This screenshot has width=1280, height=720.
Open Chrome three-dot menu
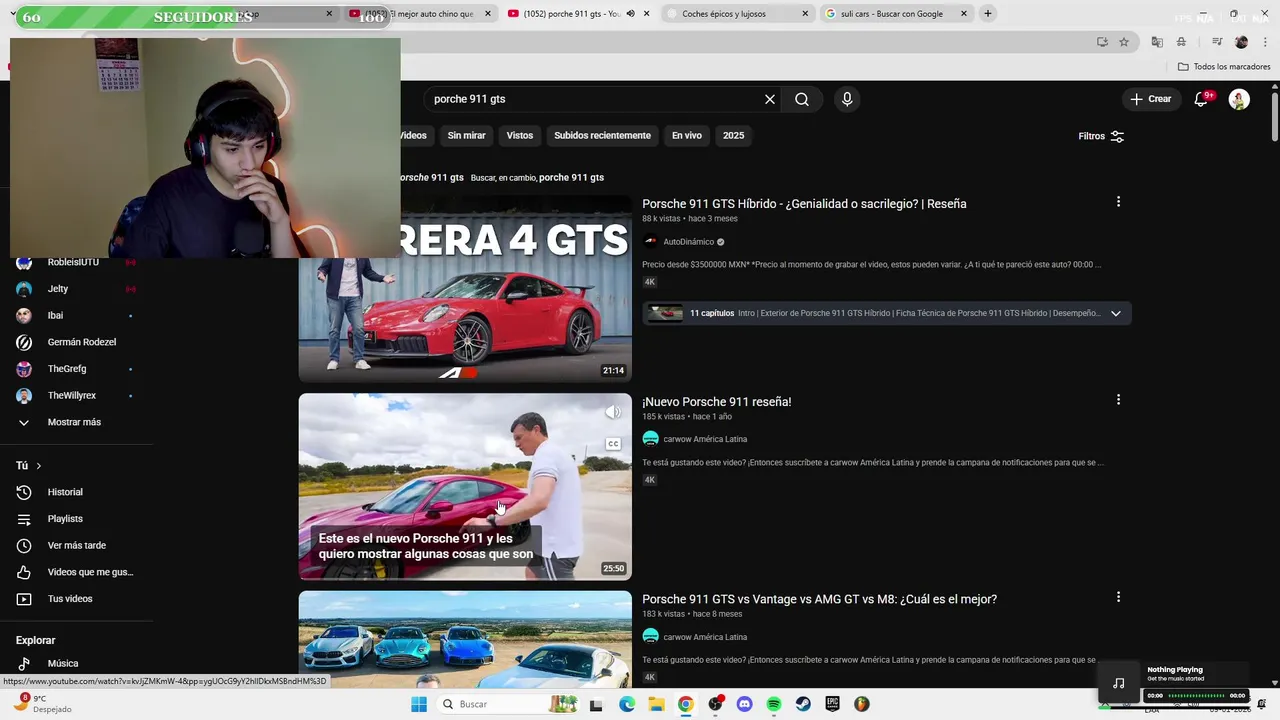click(x=1263, y=42)
